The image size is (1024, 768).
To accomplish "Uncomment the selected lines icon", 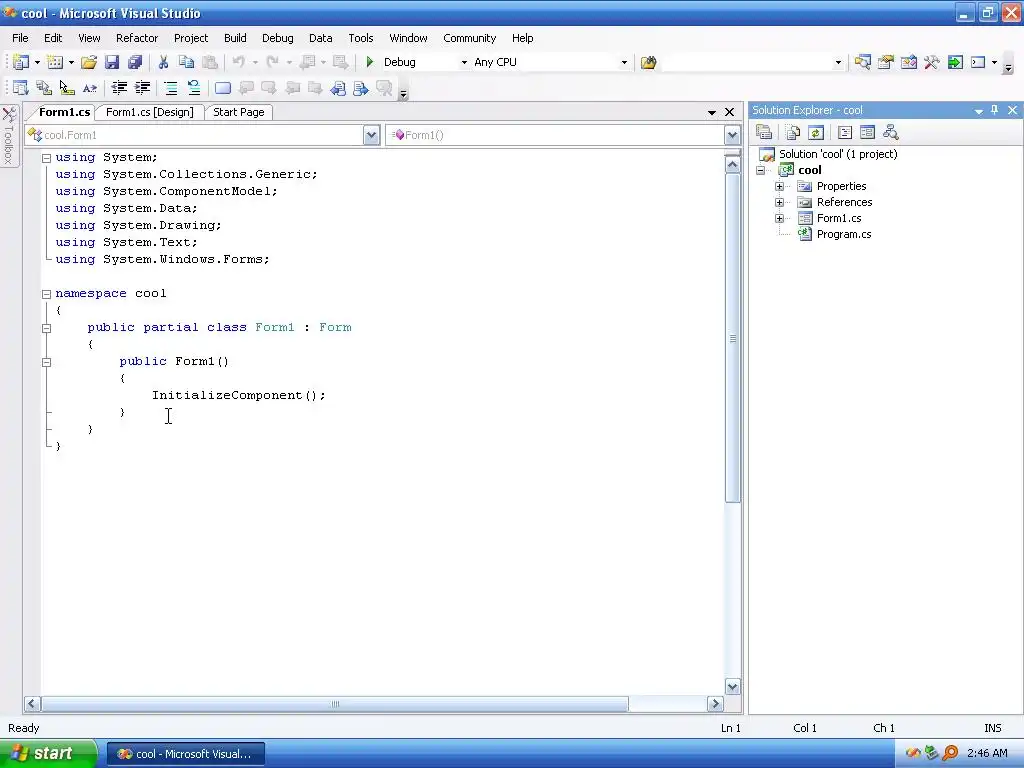I will (193, 88).
